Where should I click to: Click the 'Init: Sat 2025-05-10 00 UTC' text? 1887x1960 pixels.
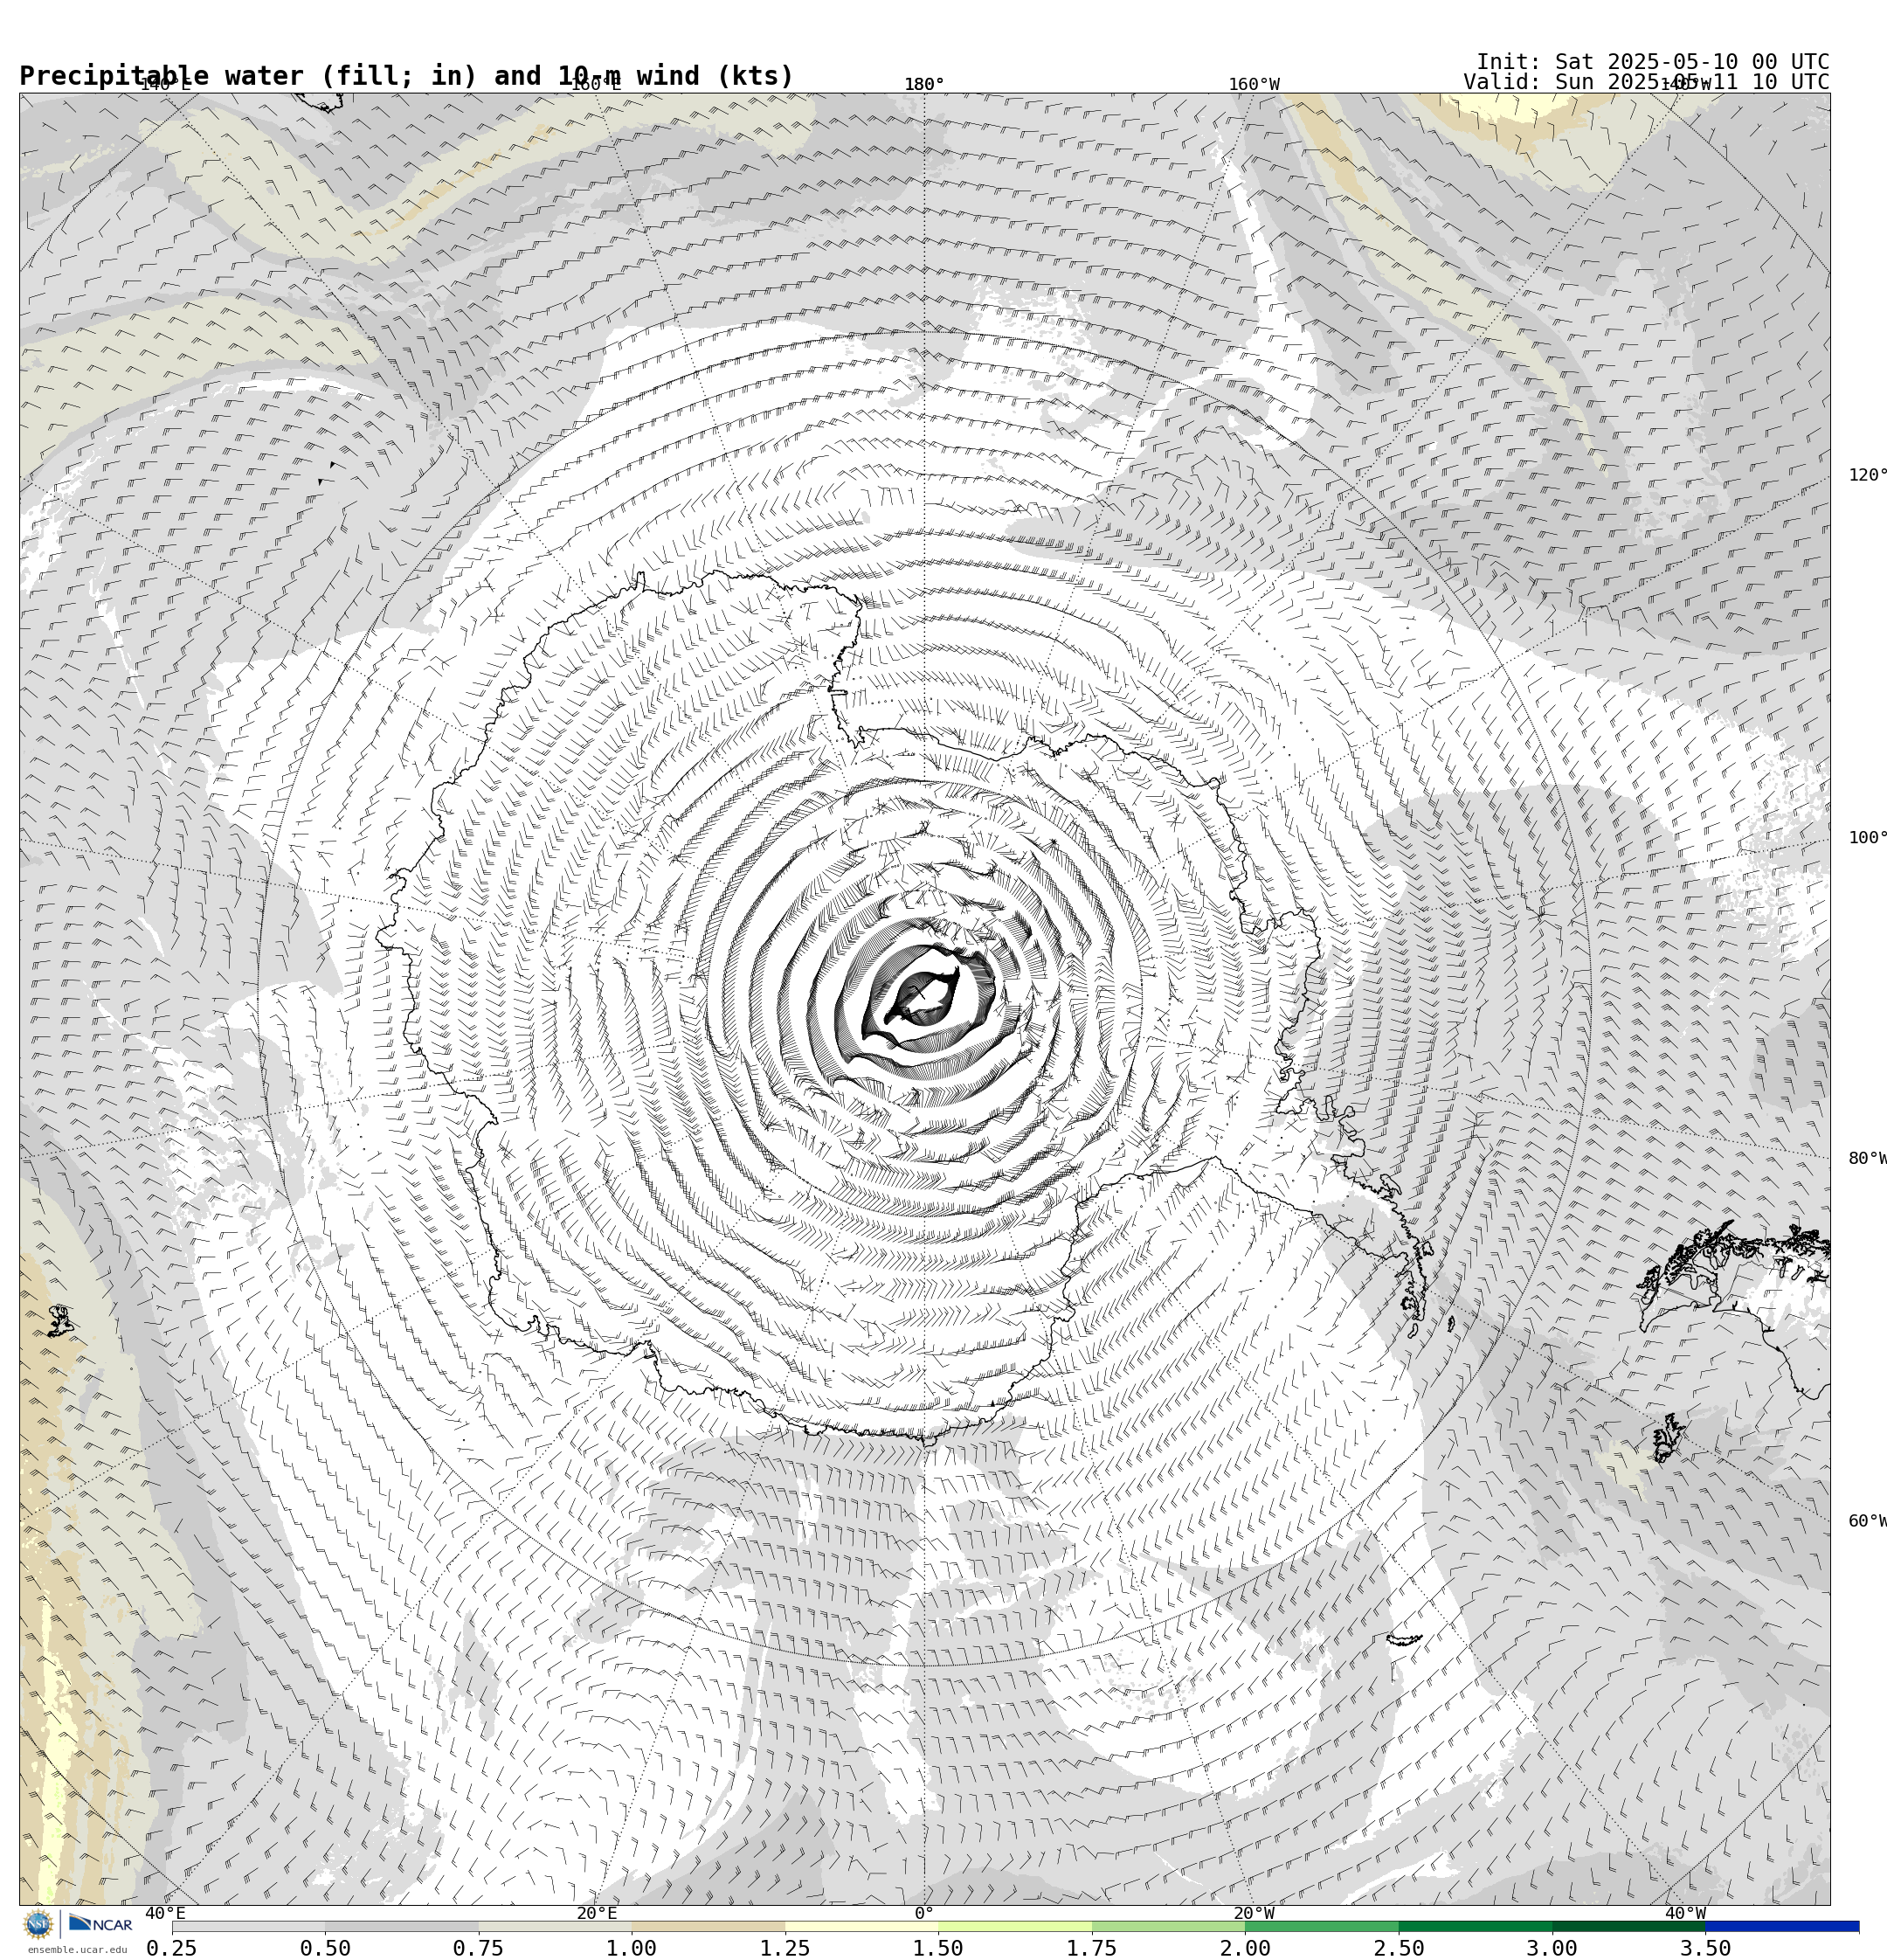point(1652,62)
